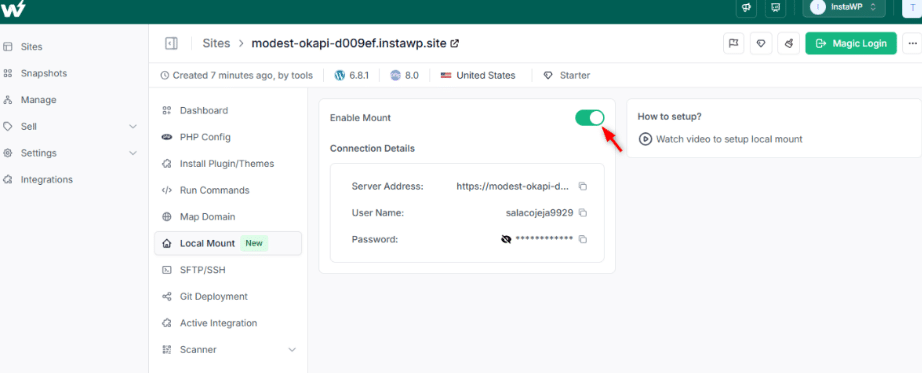The image size is (922, 373).
Task: Click the username salacojeja9929 text
Action: (539, 212)
